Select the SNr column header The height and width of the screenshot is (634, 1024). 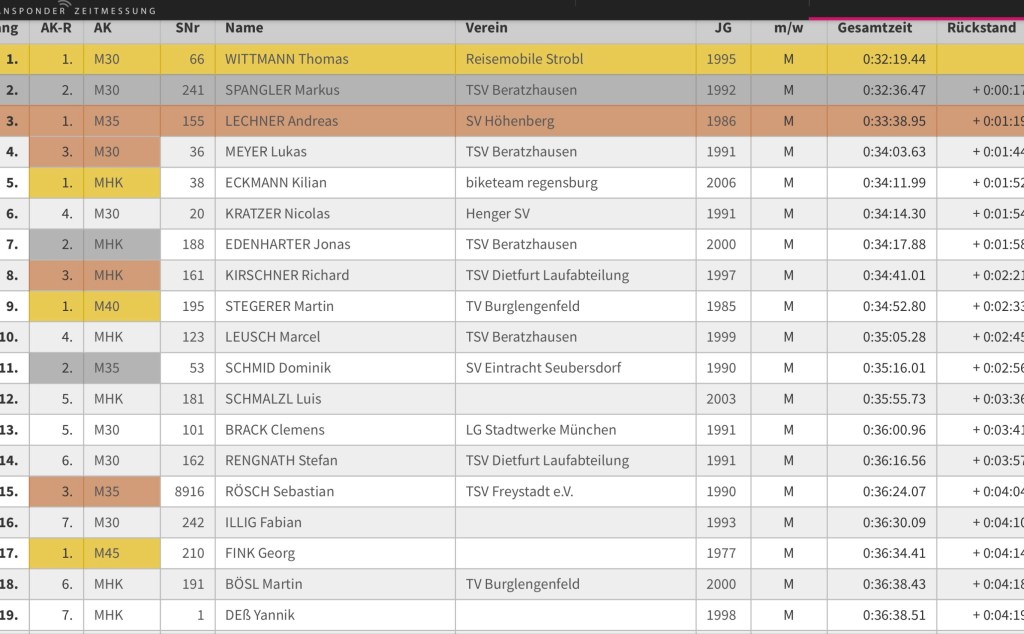187,28
